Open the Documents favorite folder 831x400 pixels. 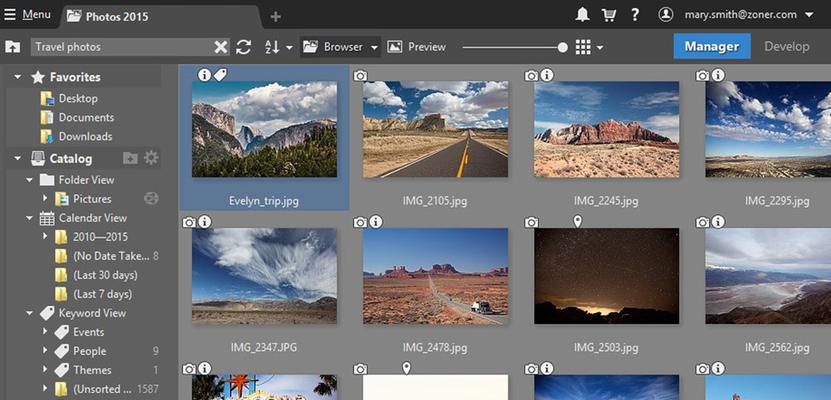[x=84, y=118]
